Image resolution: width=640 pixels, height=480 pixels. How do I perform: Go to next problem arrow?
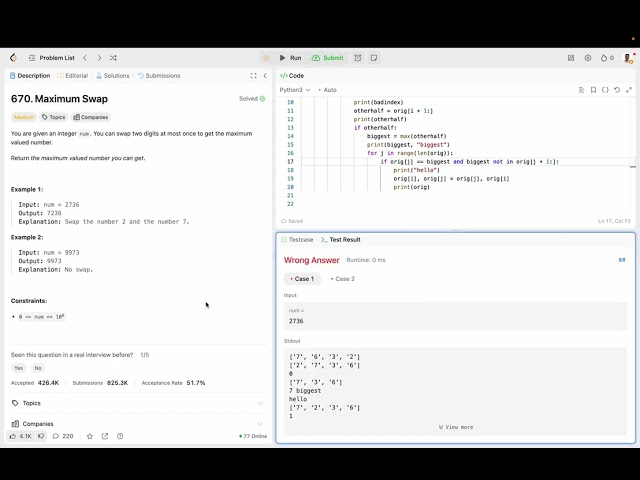pos(99,58)
